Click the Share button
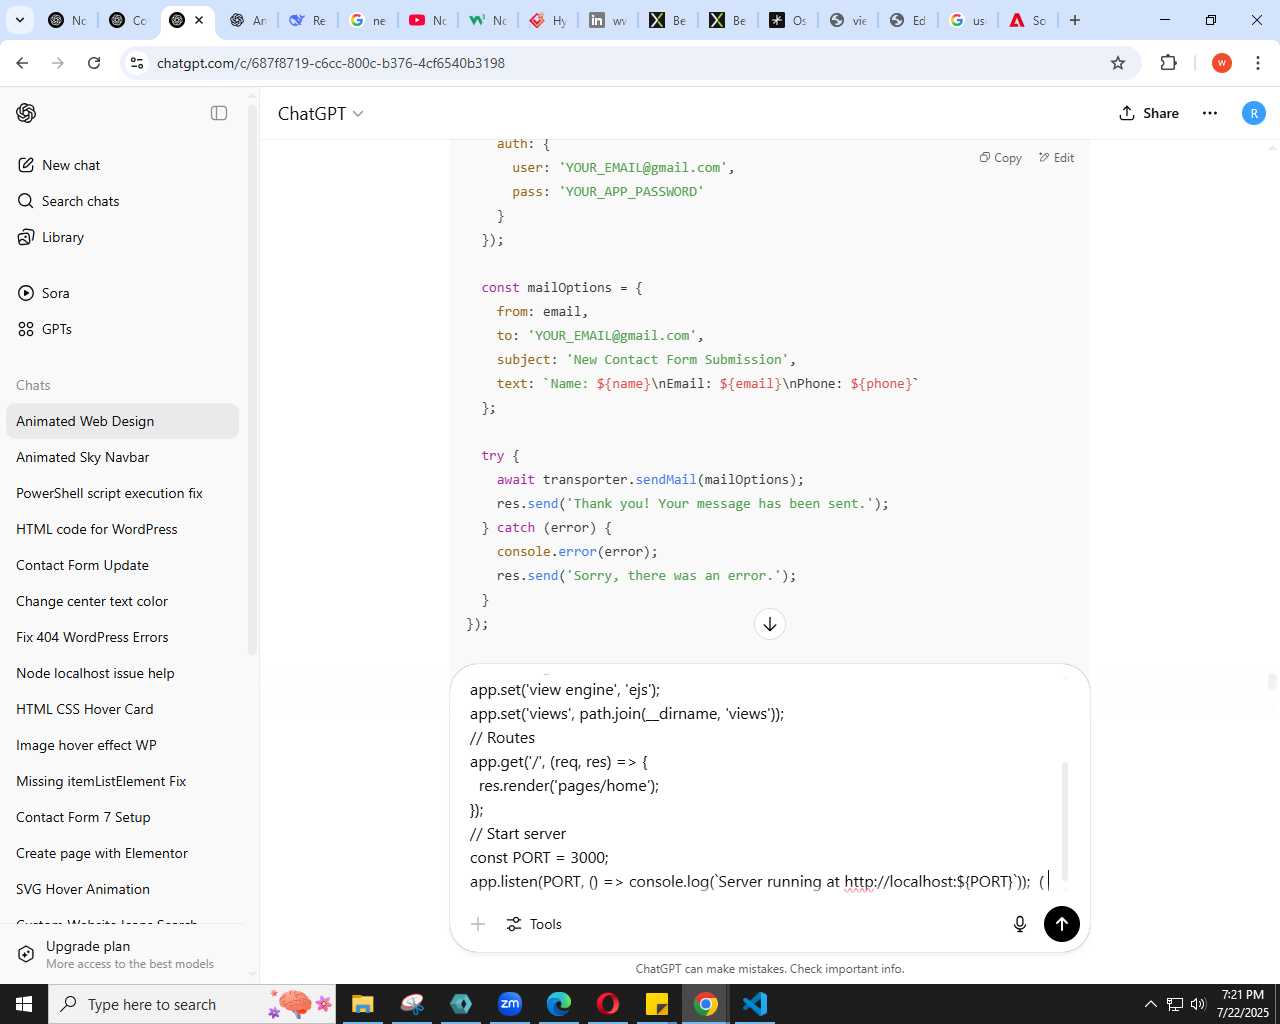Image resolution: width=1280 pixels, height=1024 pixels. click(x=1149, y=113)
